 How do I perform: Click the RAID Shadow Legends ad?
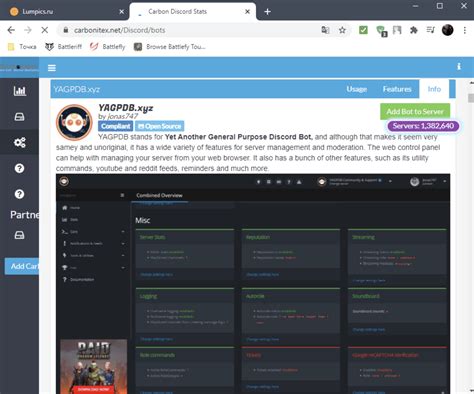pyautogui.click(x=94, y=367)
